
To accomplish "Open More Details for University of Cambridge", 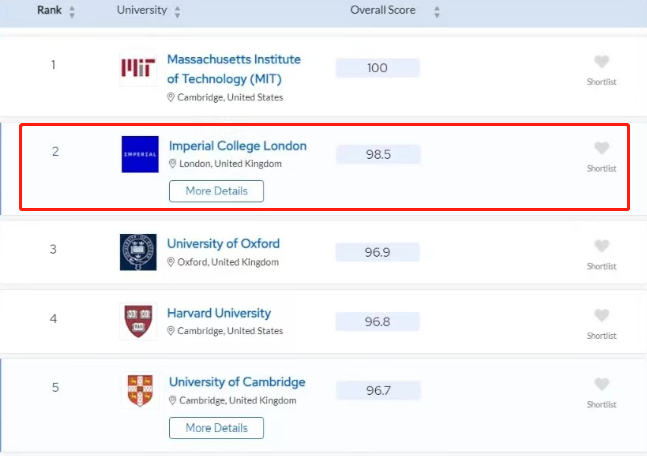I will coord(216,428).
